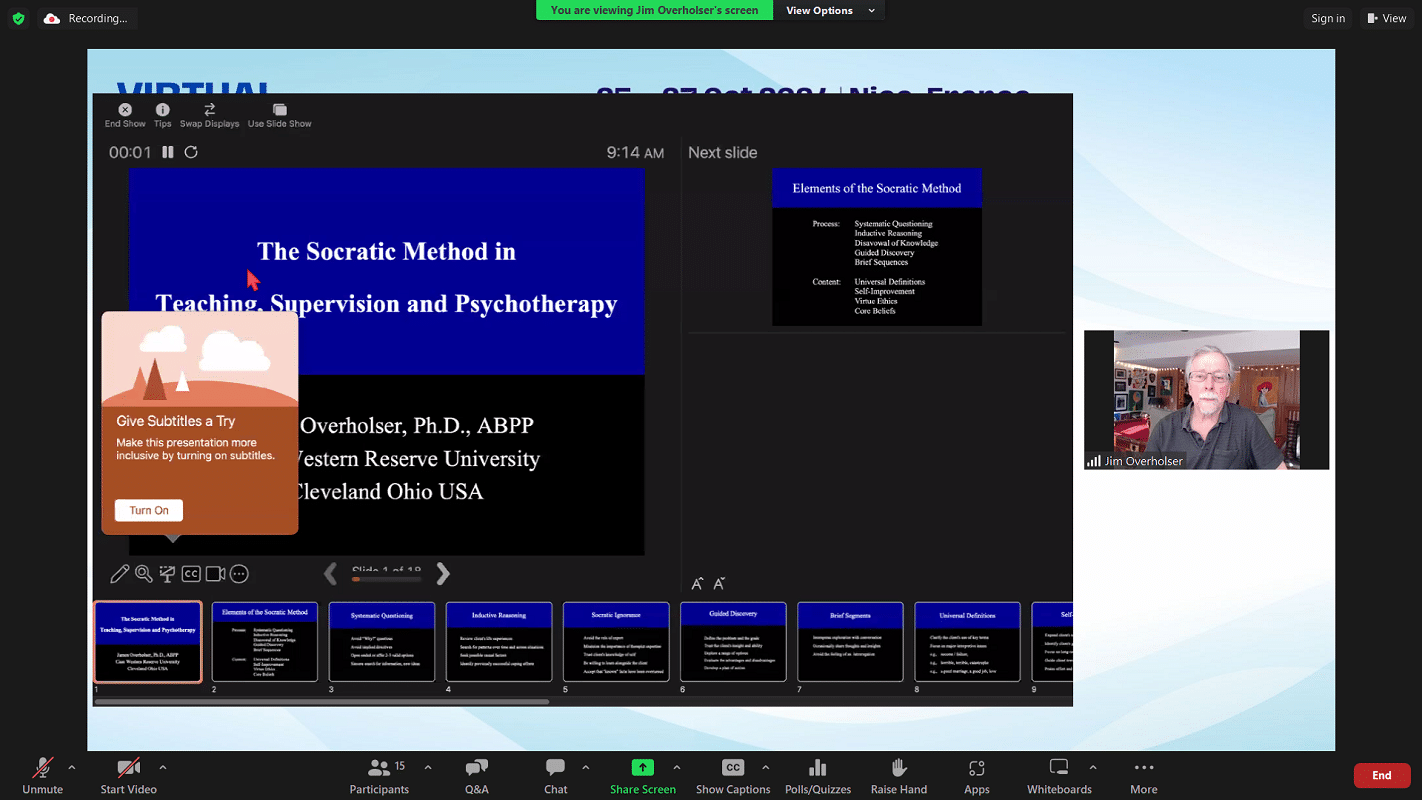
Task: Open the Apps panel
Action: tap(977, 769)
